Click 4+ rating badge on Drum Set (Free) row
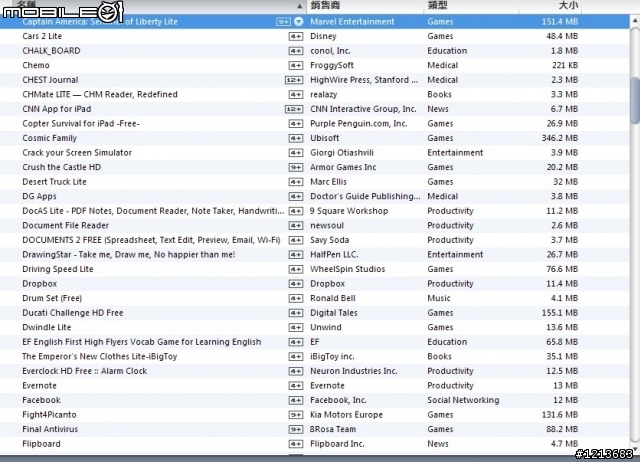This screenshot has height=462, width=640. (296, 298)
